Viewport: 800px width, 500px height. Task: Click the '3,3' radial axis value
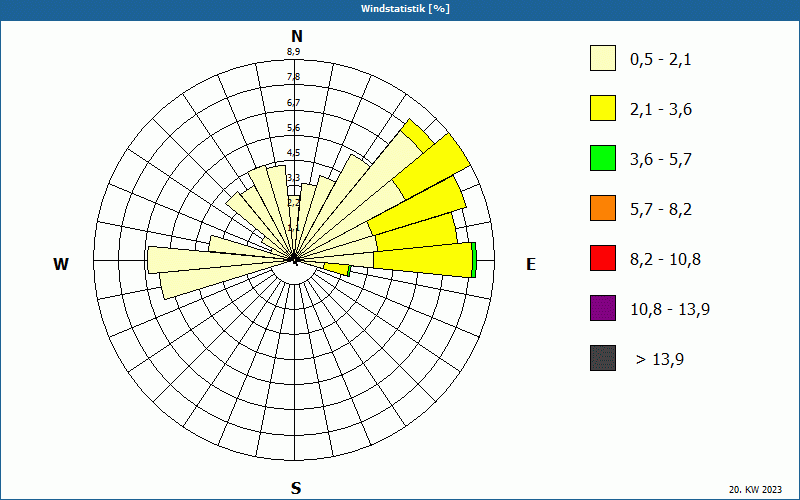click(293, 178)
